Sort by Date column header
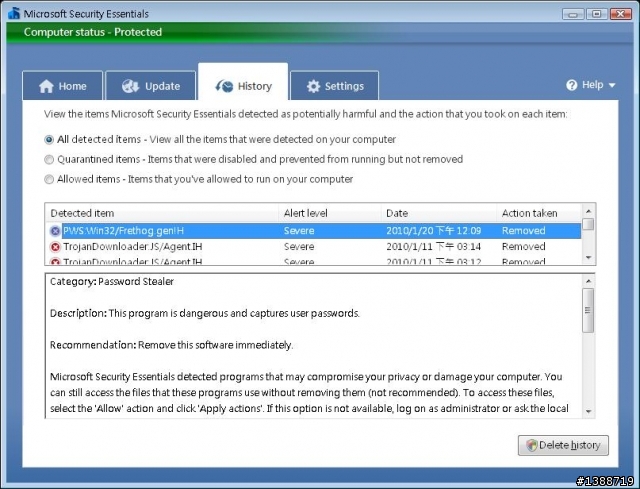Viewport: 640px width, 489px height. point(439,213)
